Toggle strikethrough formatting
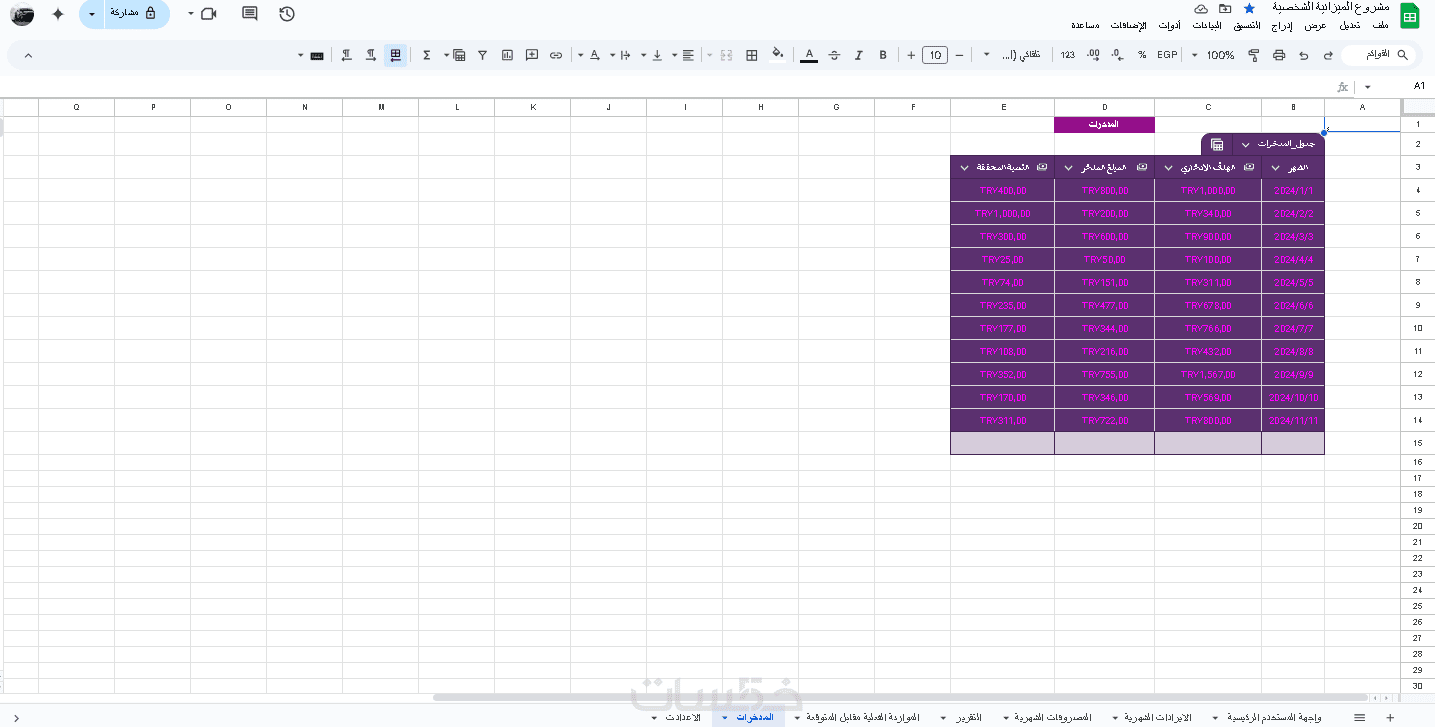The width and height of the screenshot is (1435, 727). tap(834, 55)
